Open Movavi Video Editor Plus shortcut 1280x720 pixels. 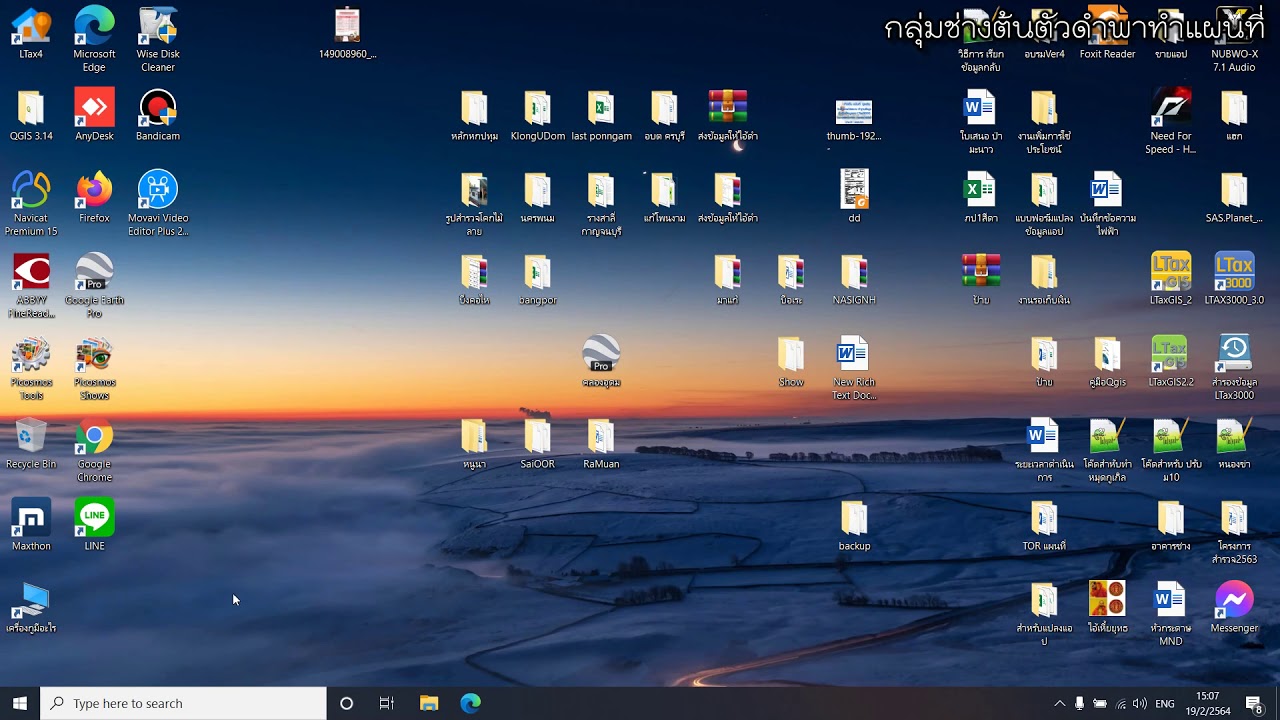[x=158, y=204]
